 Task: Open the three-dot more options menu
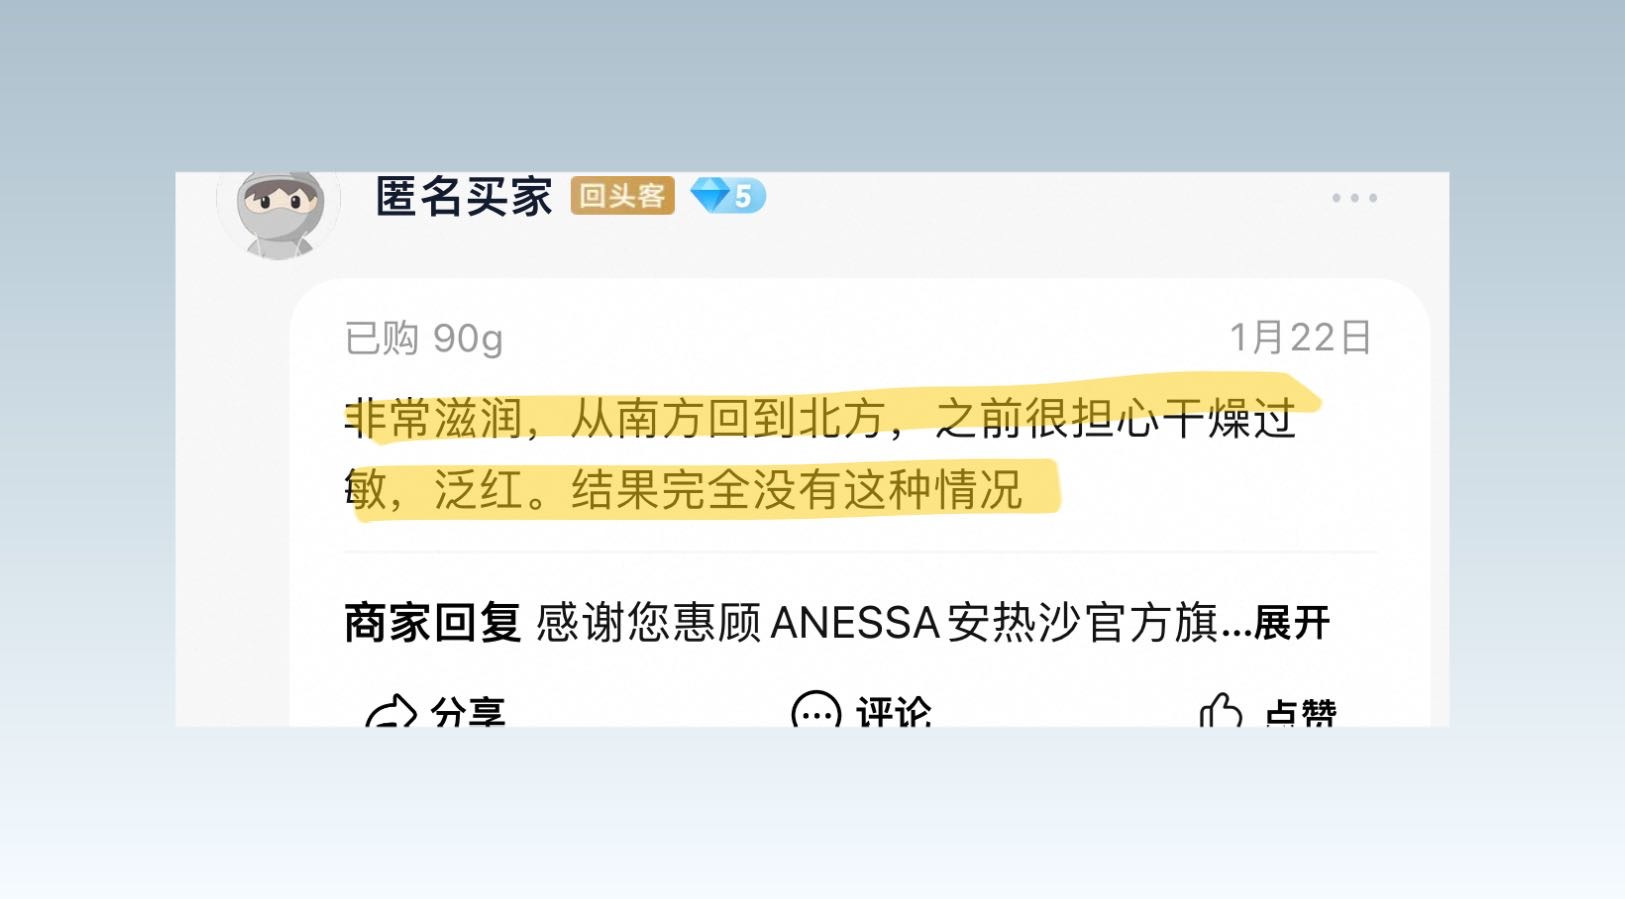coord(1354,198)
